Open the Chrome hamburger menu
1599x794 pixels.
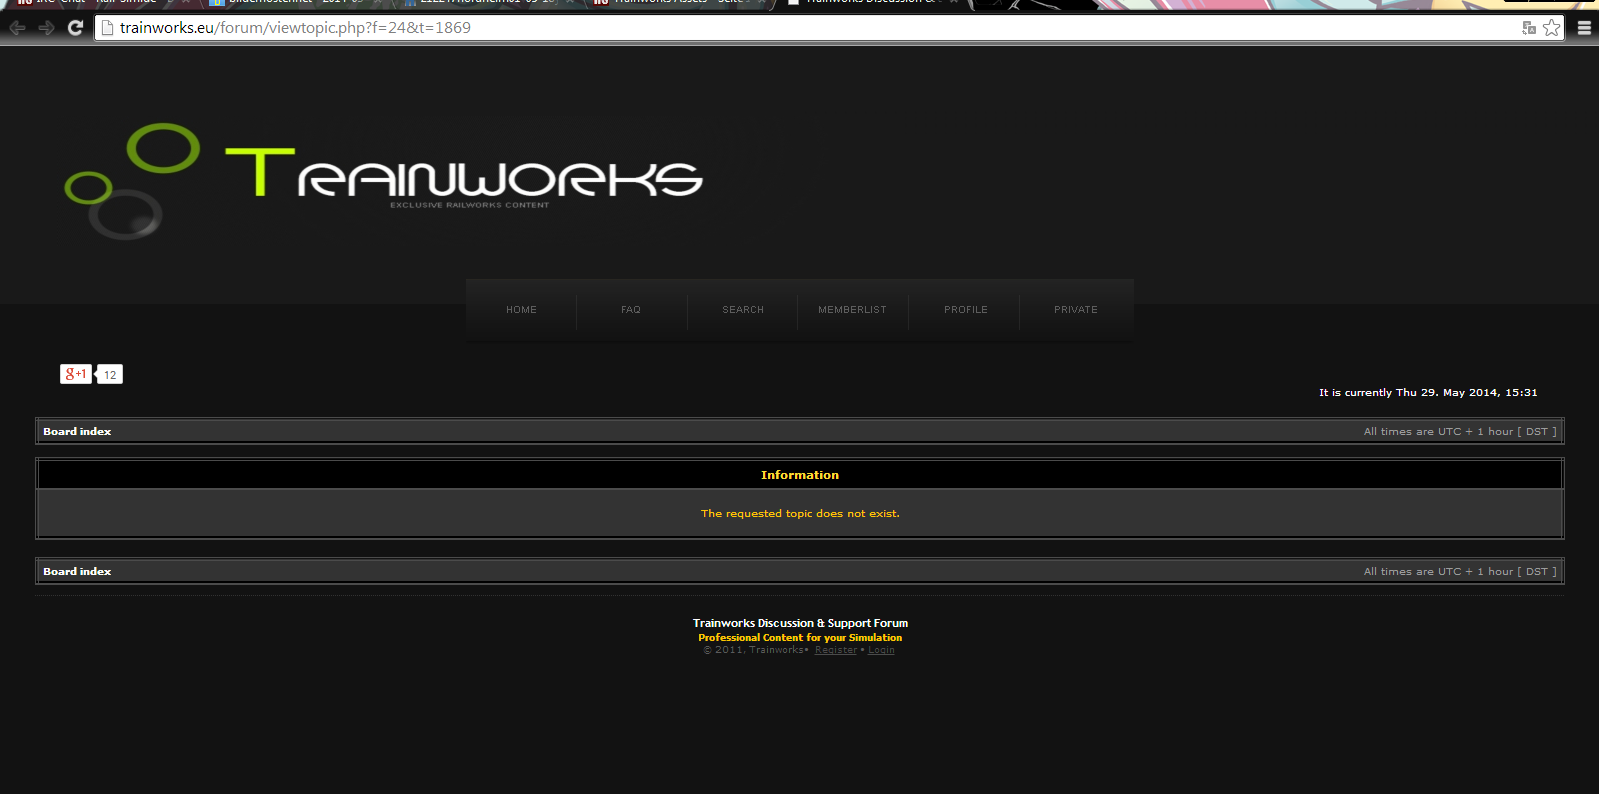pos(1584,28)
